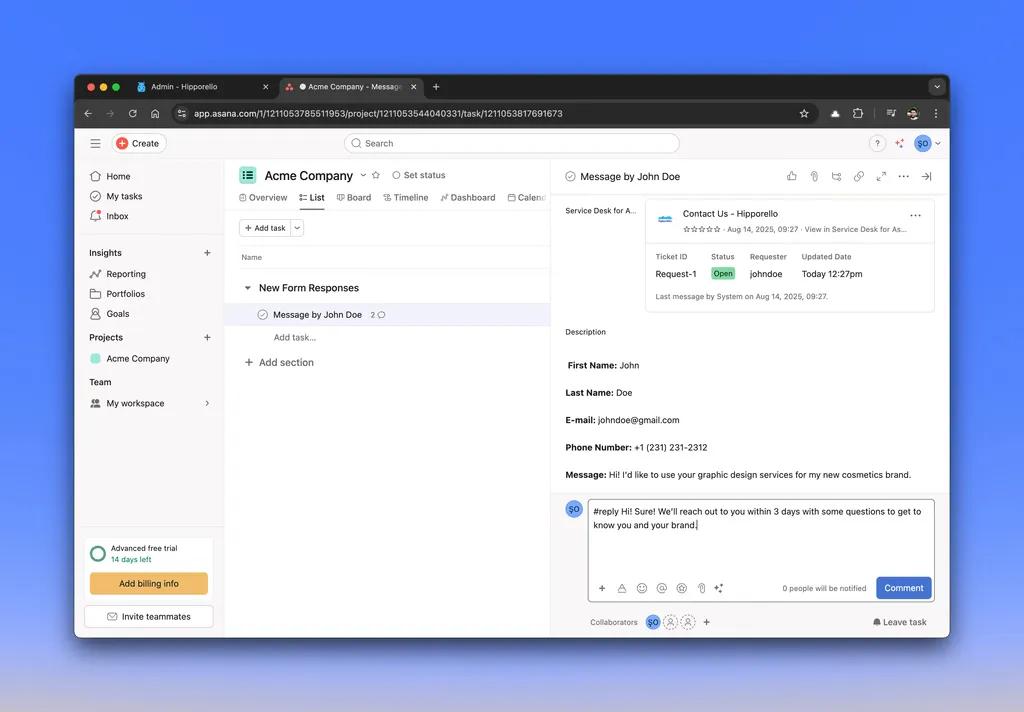The width and height of the screenshot is (1024, 712).
Task: Click the attachment paperclip in task header
Action: click(x=814, y=176)
